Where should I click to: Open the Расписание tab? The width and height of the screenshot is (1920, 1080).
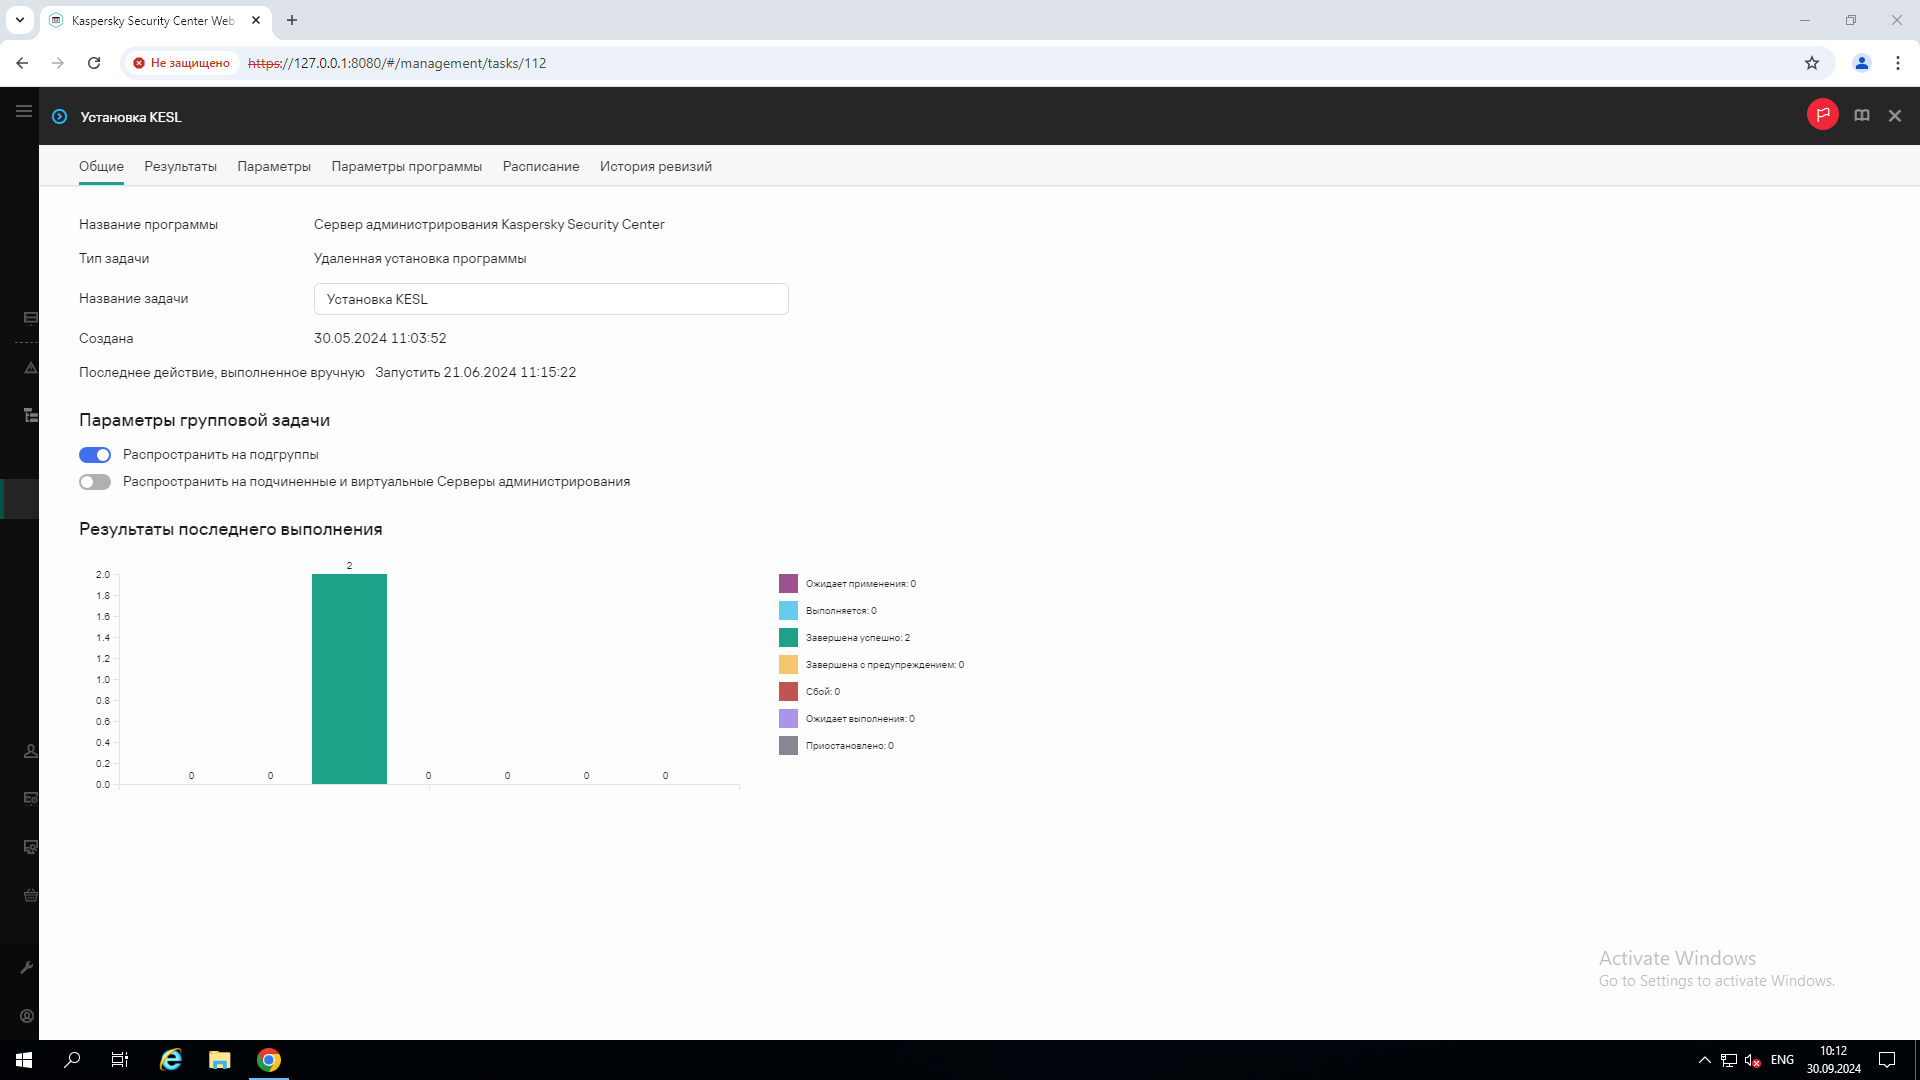(541, 167)
